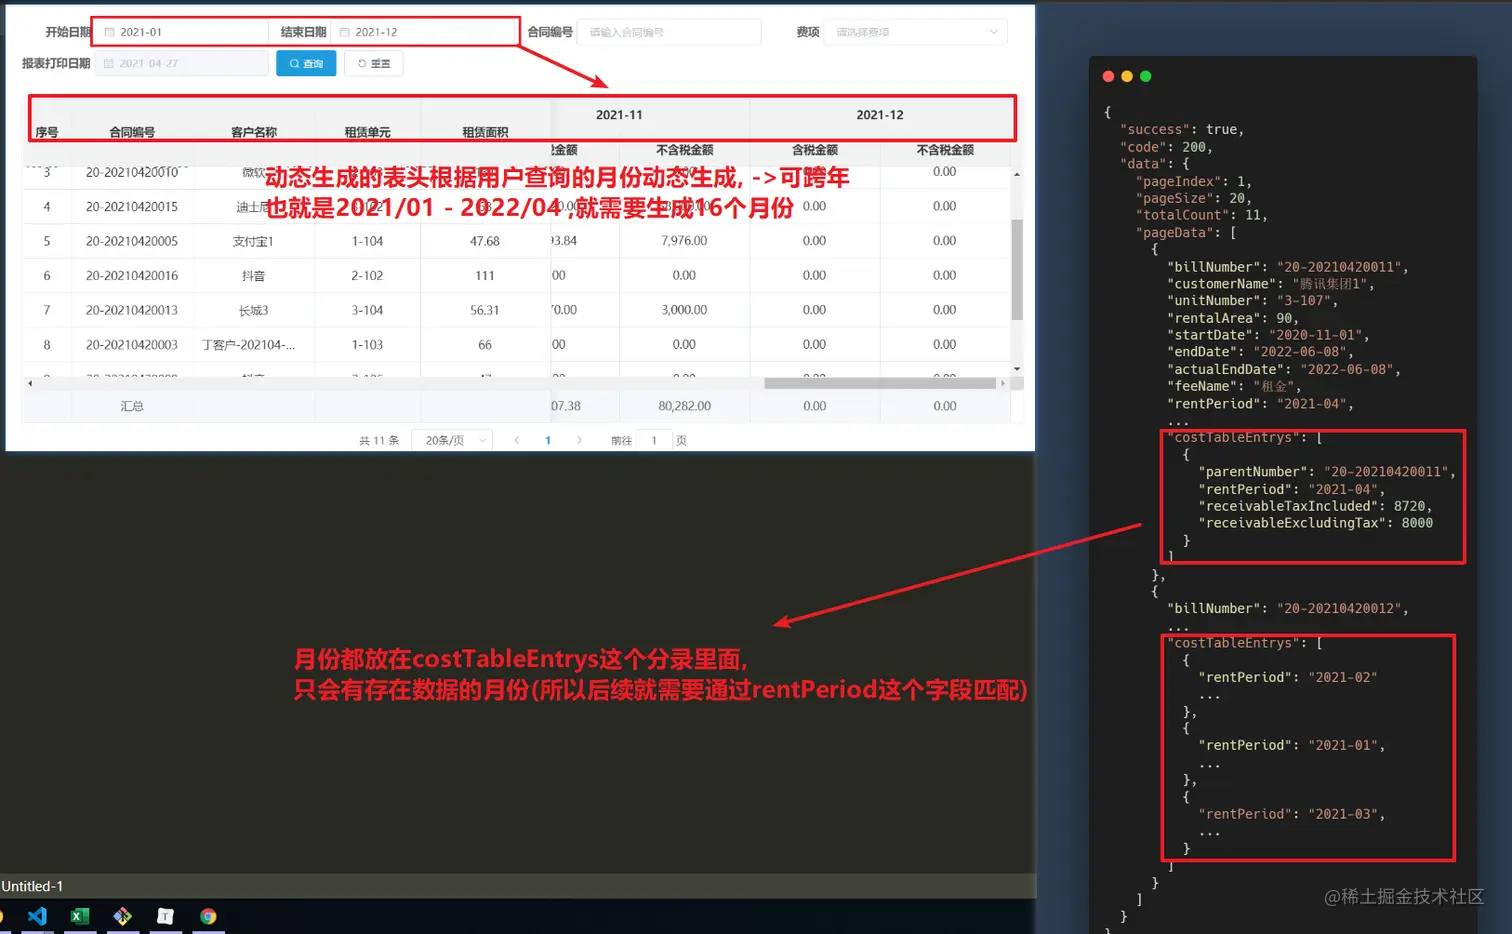Screen dimensions: 1512x934
Task: Click the 2021-12 month column header
Action: coord(880,115)
